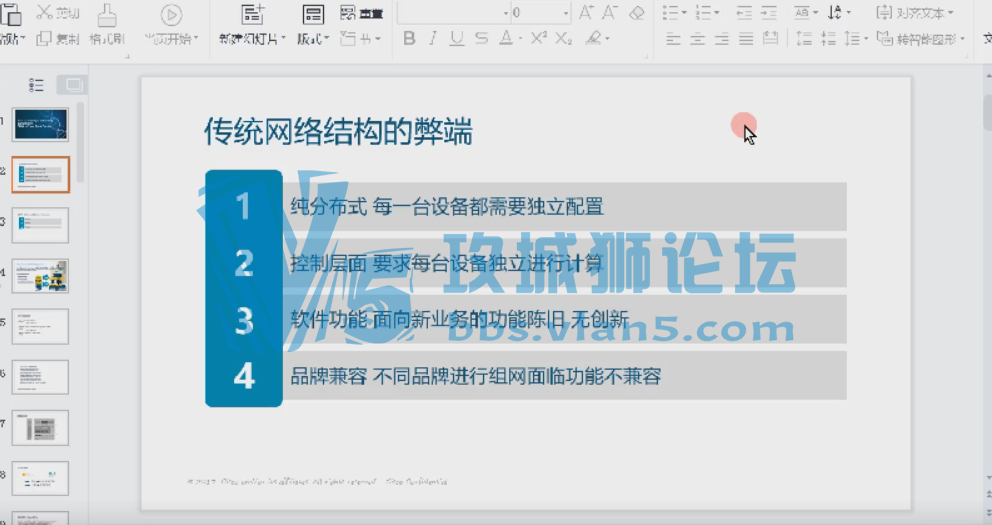Click the increase indent icon
The width and height of the screenshot is (992, 525).
(x=769, y=13)
